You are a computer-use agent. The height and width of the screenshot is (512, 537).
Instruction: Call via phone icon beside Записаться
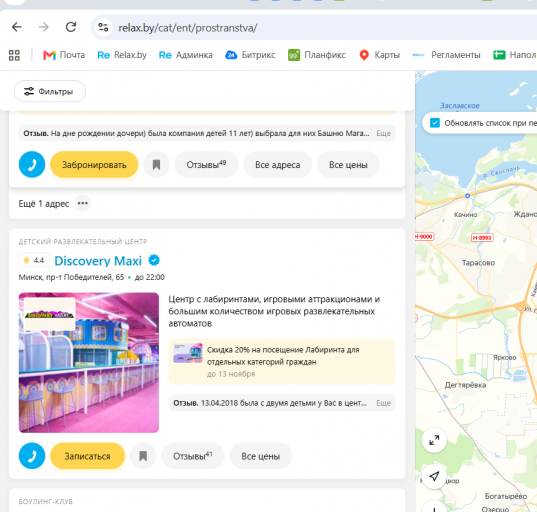pyautogui.click(x=32, y=456)
